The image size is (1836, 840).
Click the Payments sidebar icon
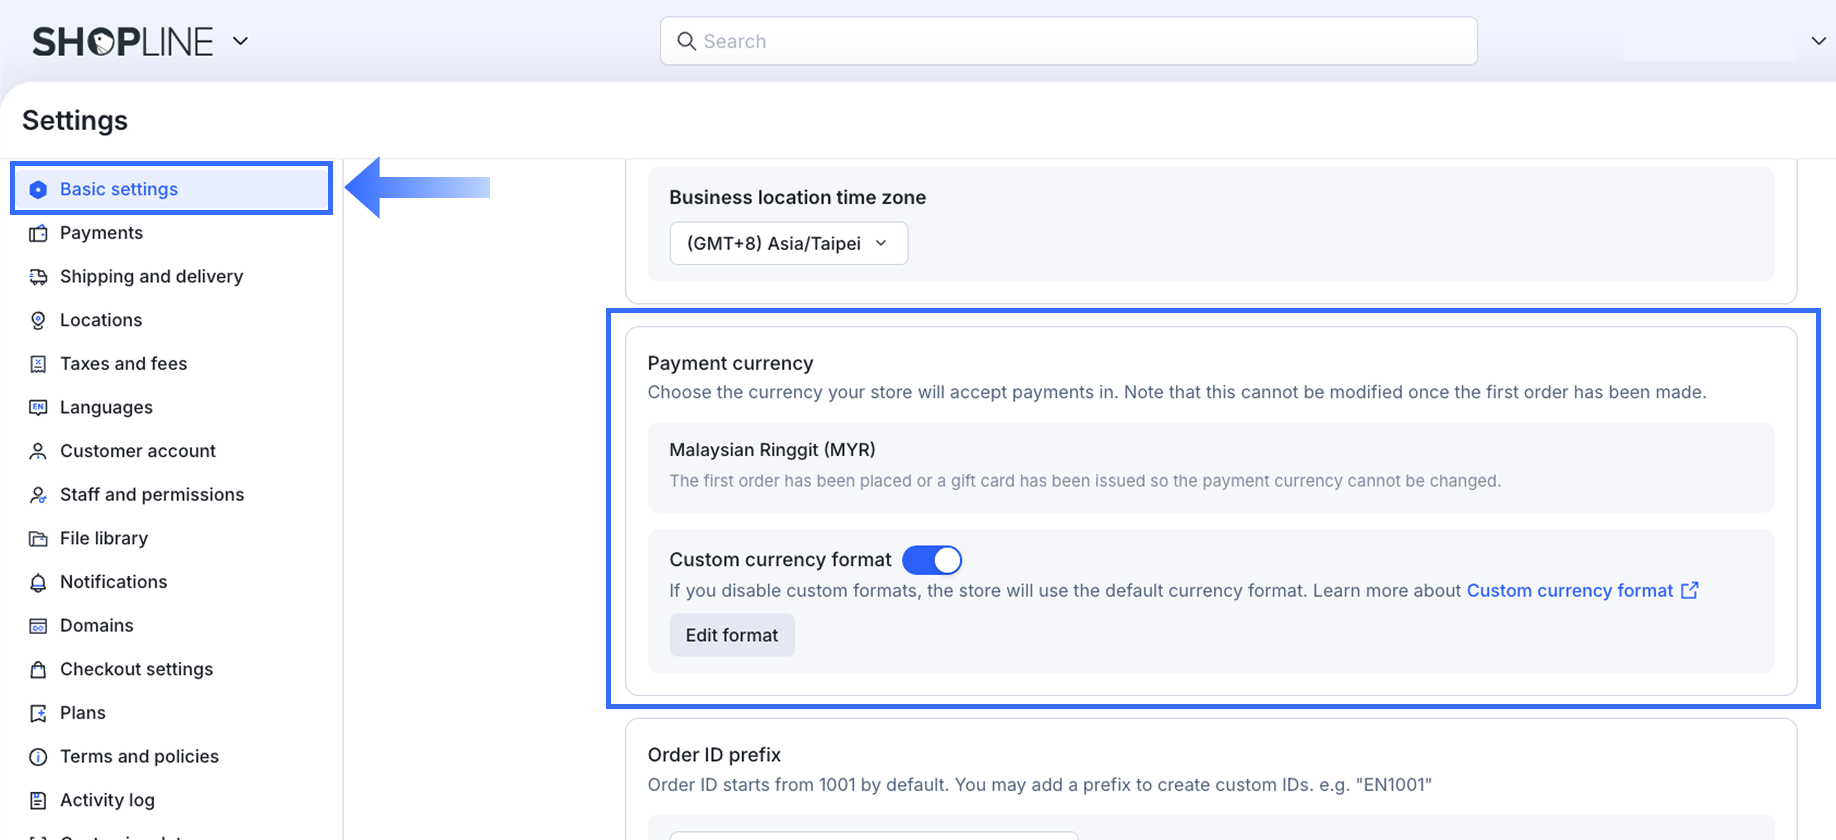coord(38,233)
